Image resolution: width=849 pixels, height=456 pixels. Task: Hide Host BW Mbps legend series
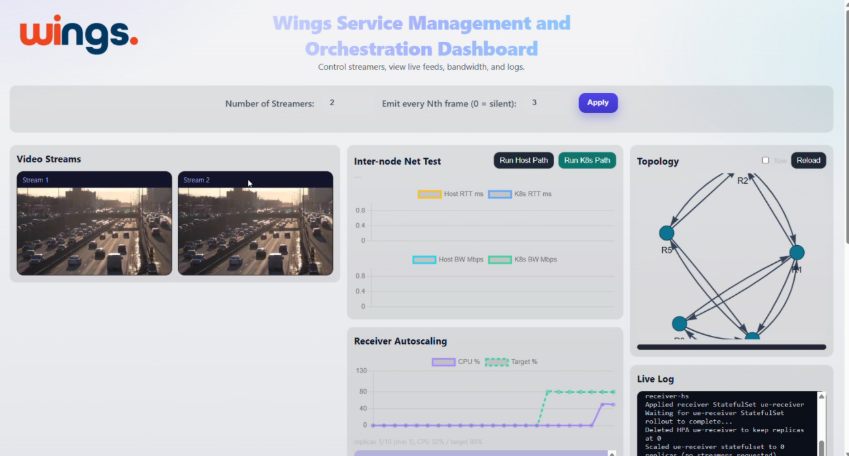[x=449, y=260]
